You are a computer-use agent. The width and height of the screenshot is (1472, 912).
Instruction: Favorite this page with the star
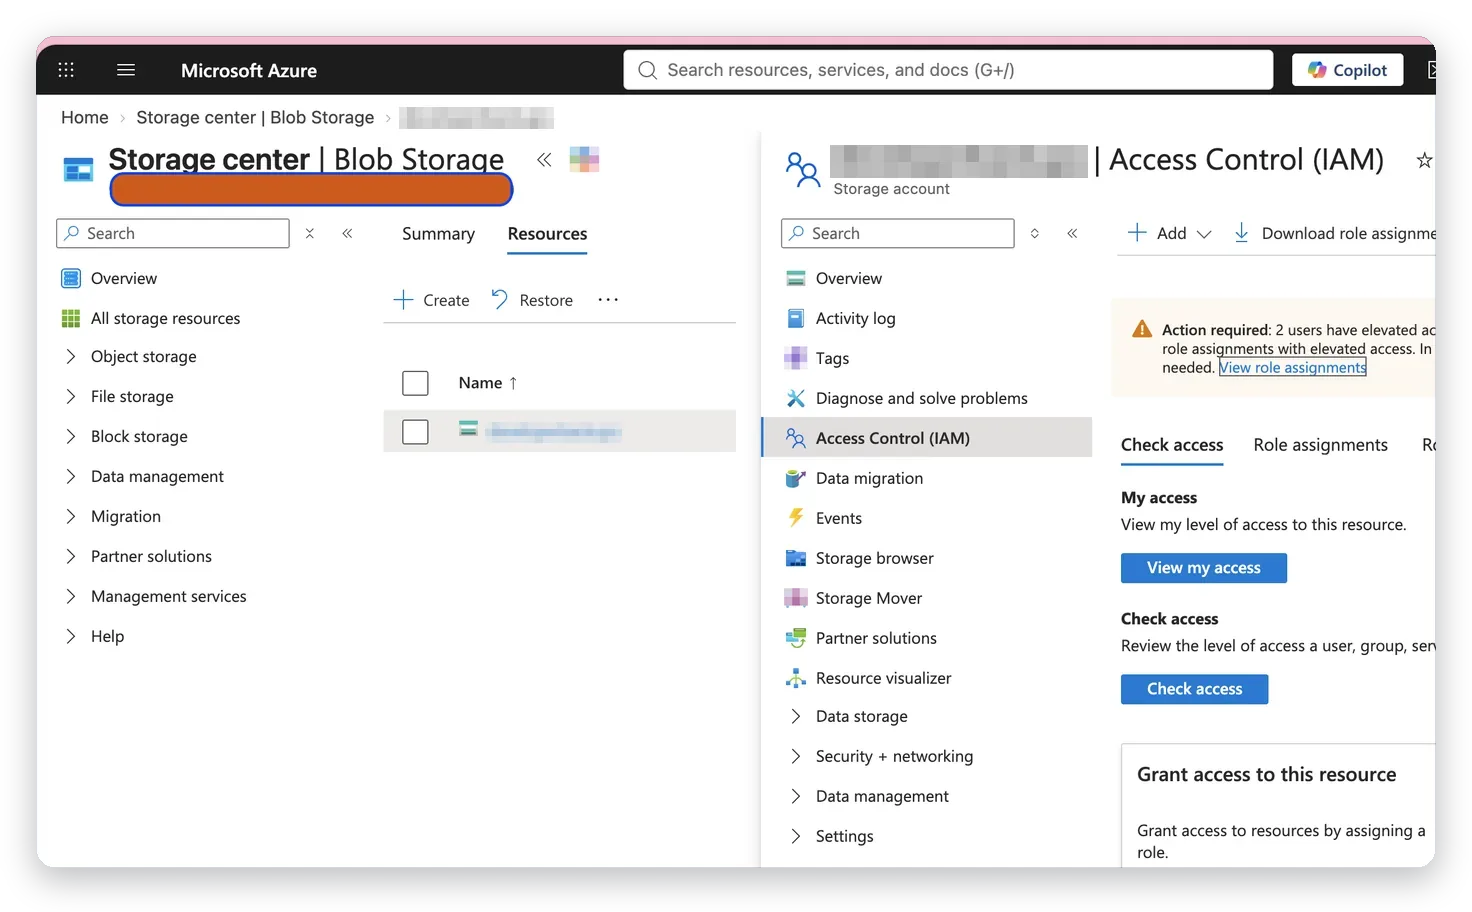(x=1424, y=160)
